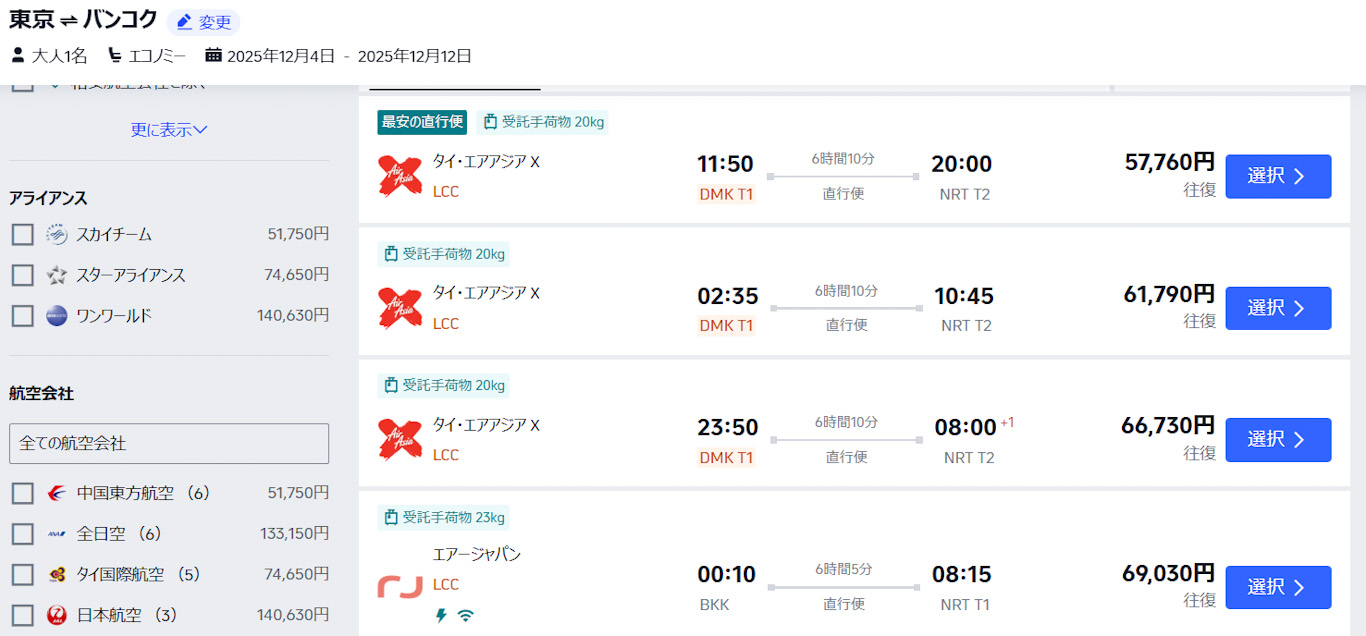Image resolution: width=1366 pixels, height=636 pixels.
Task: Click the AirAsia logo on 11:50 flight
Action: point(400,176)
